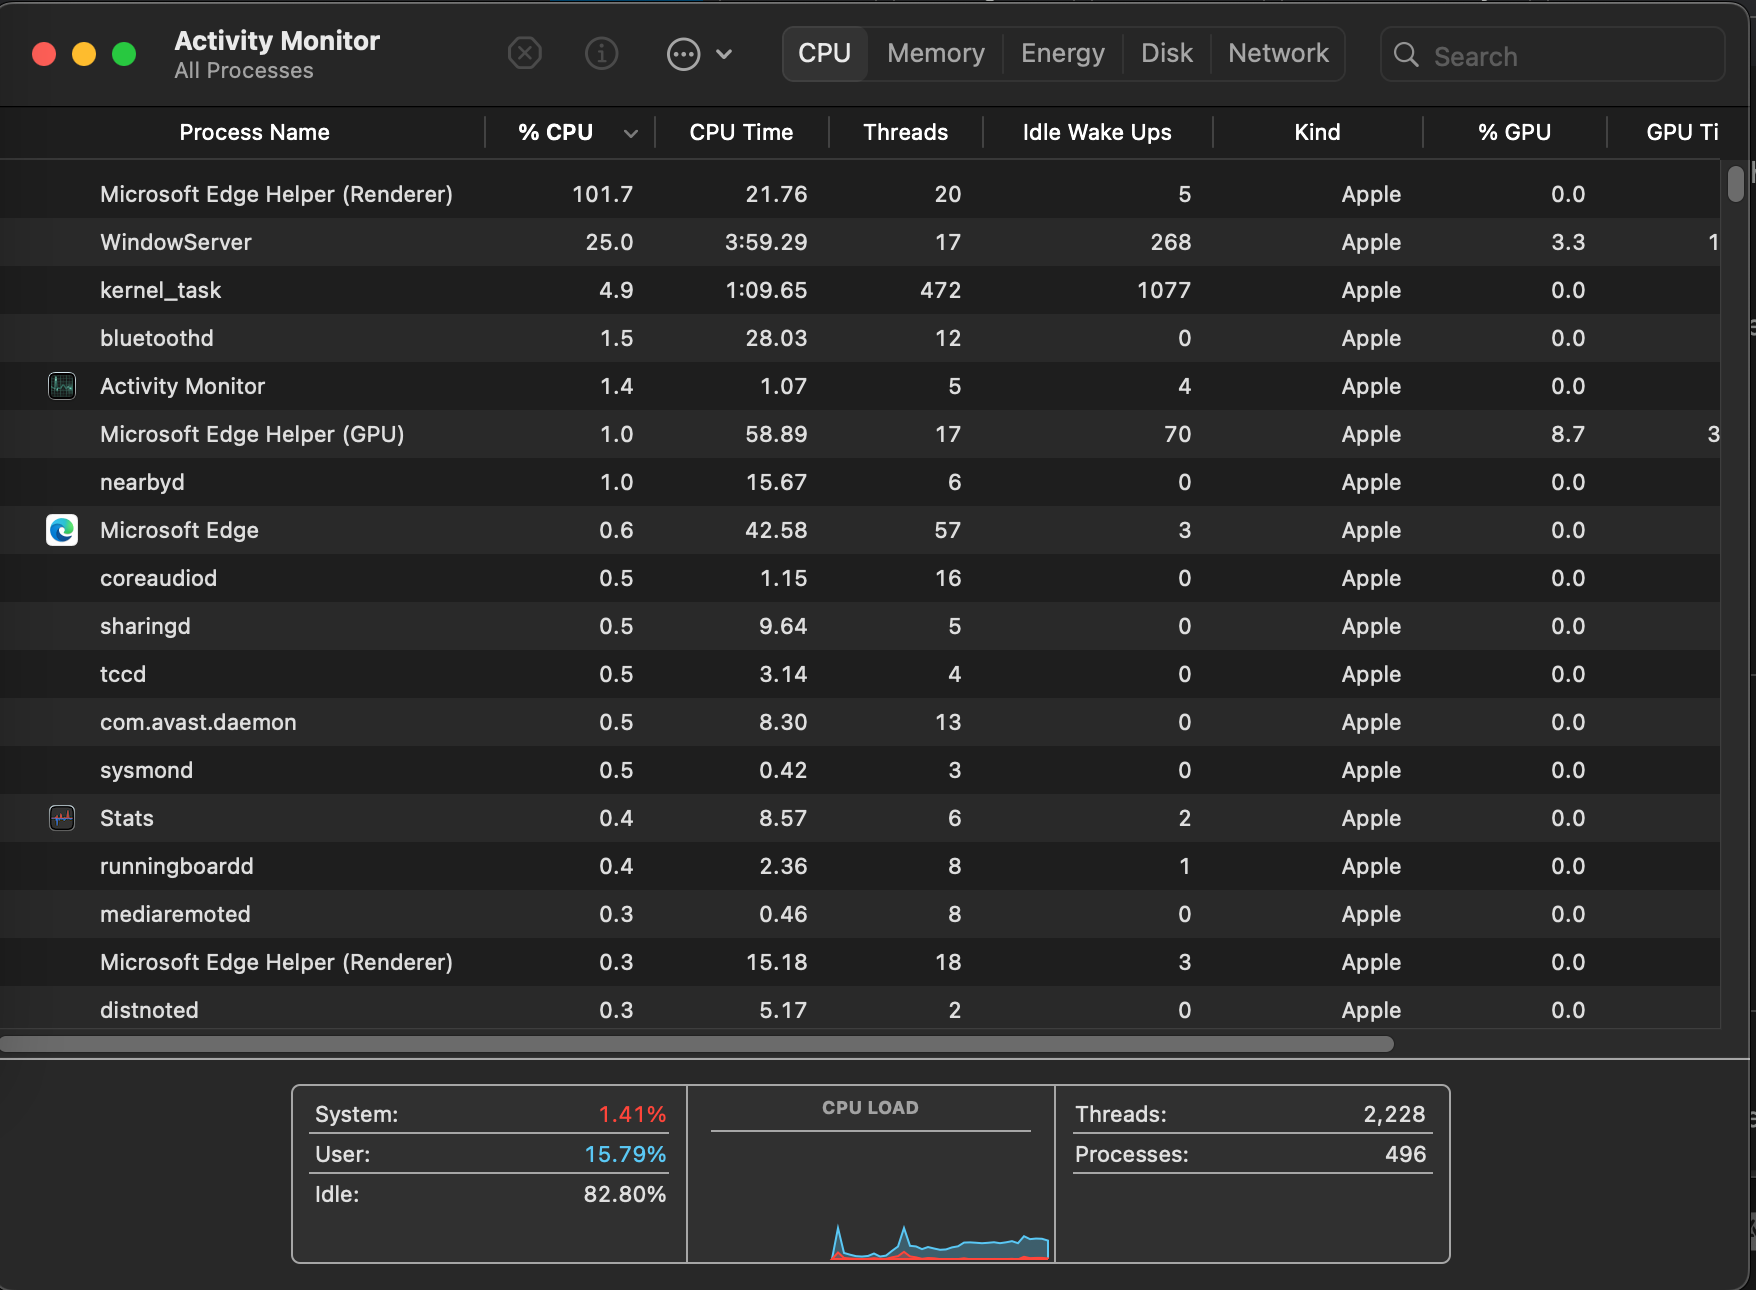The width and height of the screenshot is (1756, 1290).
Task: Expand the action menu dropdown chevron
Action: tap(724, 54)
